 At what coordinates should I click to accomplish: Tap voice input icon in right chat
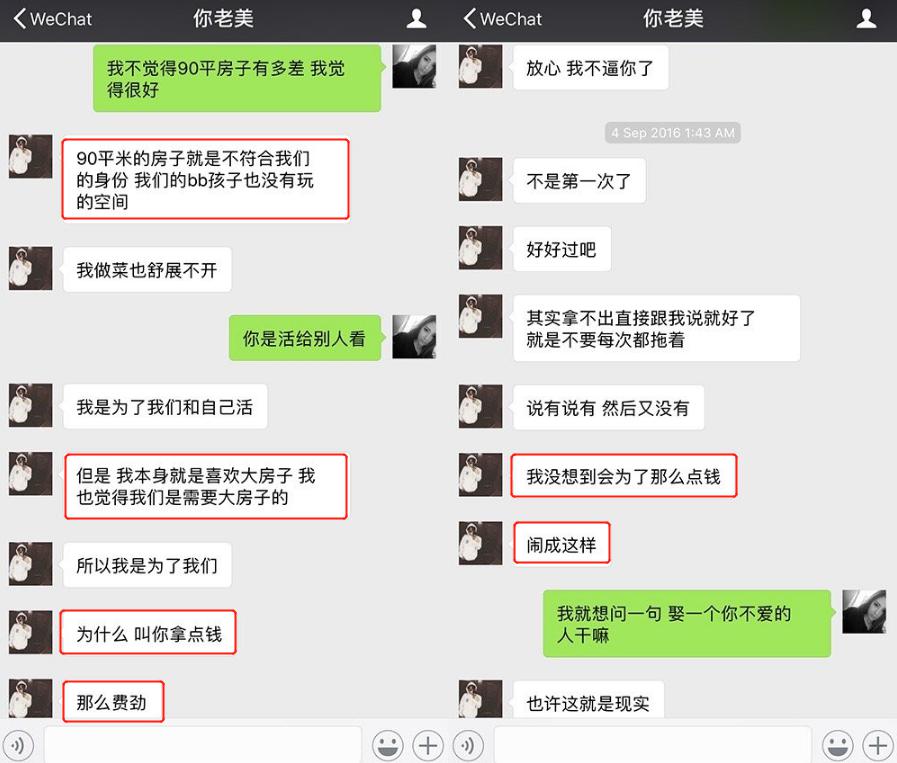(x=469, y=745)
